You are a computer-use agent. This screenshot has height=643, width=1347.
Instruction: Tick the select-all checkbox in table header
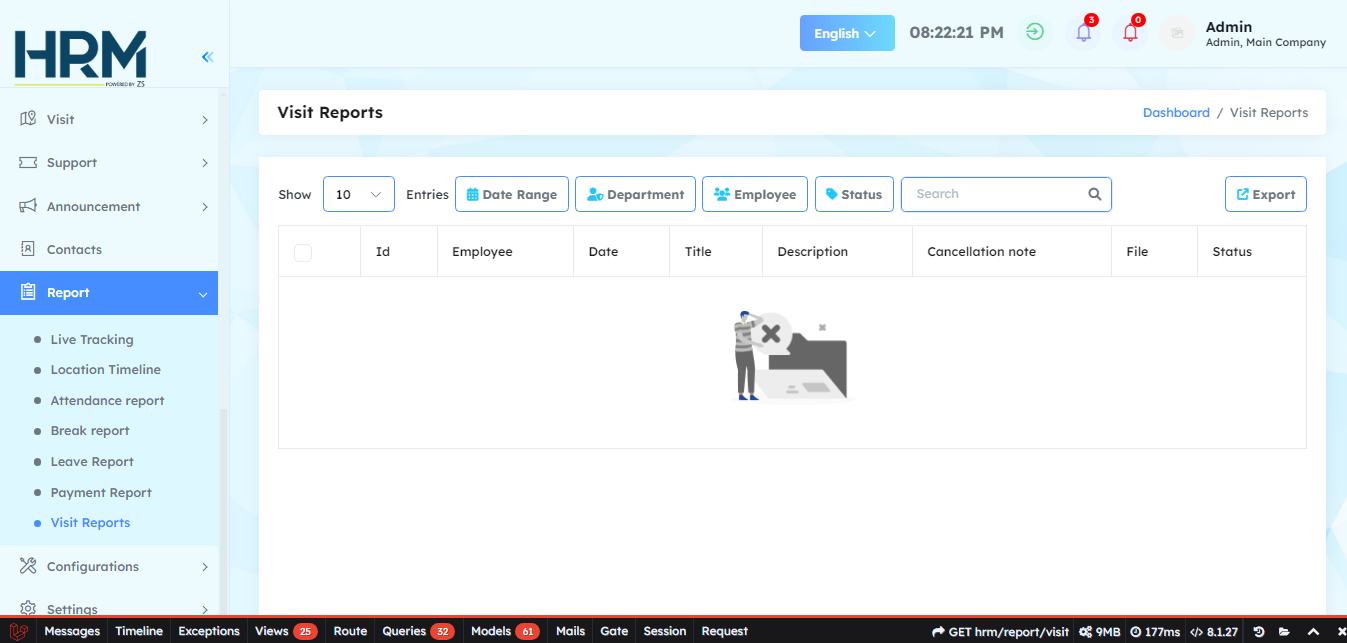pyautogui.click(x=303, y=253)
